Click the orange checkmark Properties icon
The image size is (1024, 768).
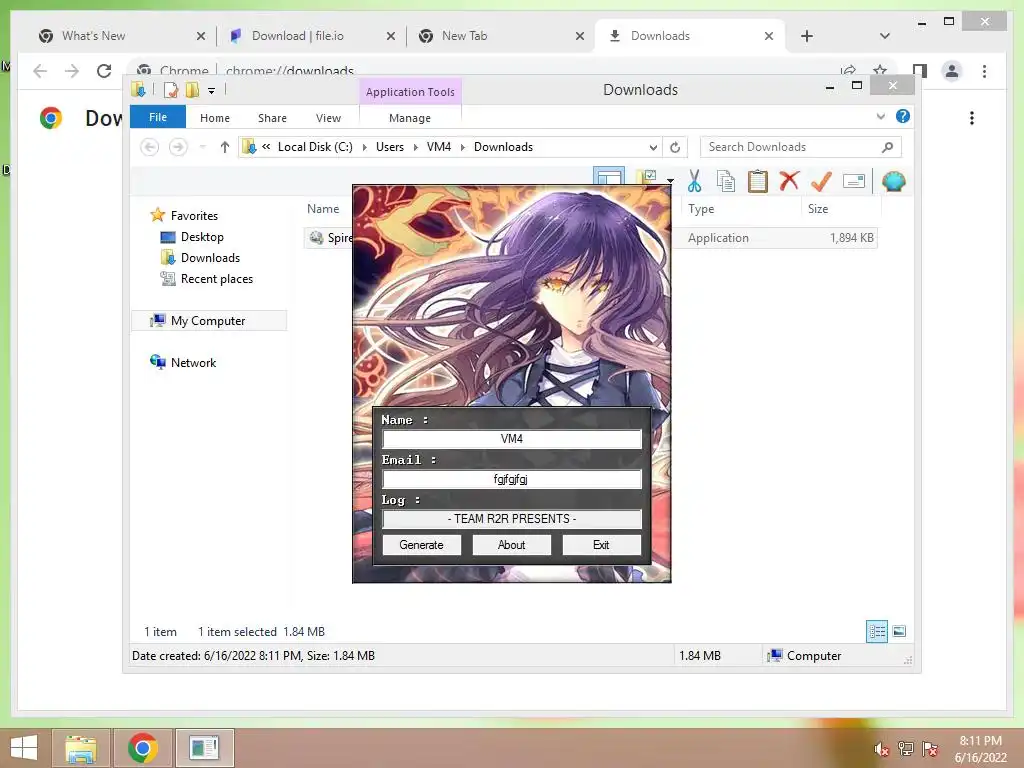821,181
